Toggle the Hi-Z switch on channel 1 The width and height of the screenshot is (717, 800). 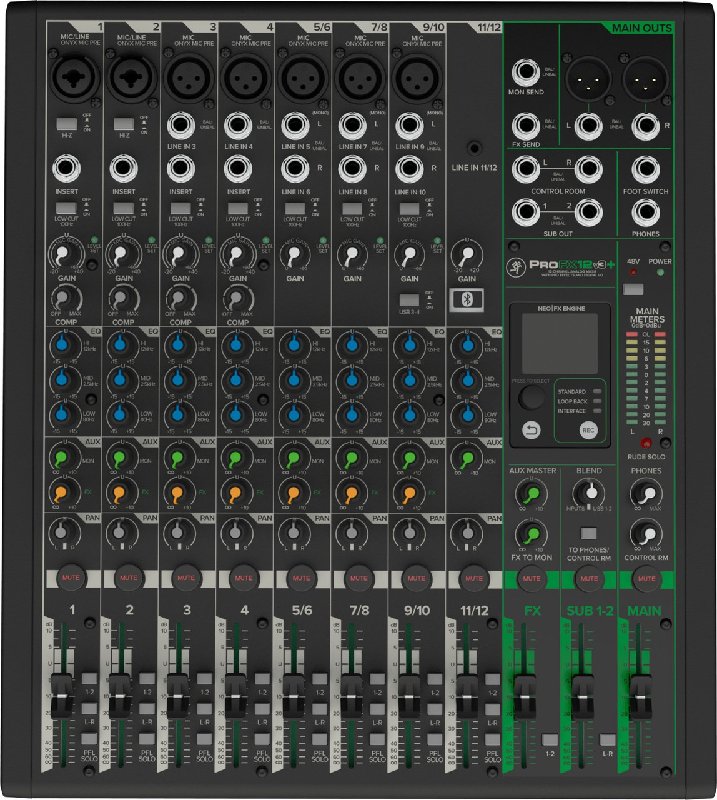[x=67, y=124]
